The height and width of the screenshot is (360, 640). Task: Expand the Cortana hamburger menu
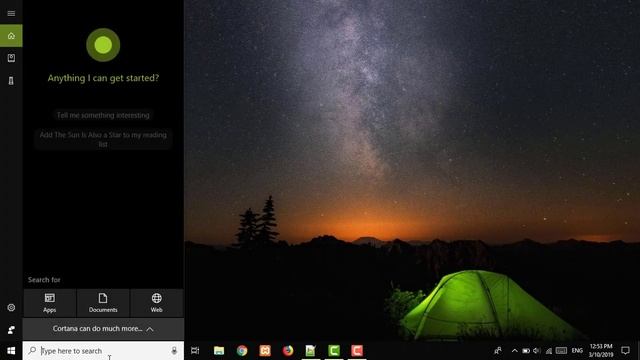(11, 13)
